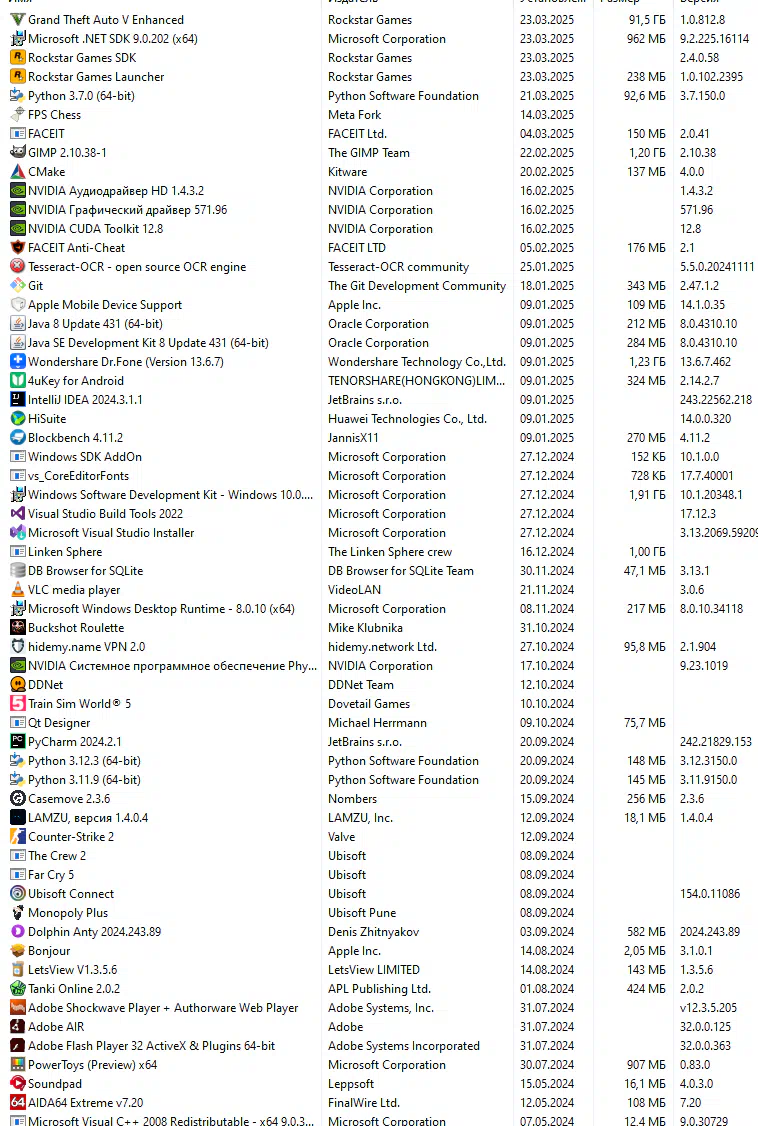The image size is (758, 1126).
Task: Click the Rockstar Games Launcher icon
Action: 17,76
